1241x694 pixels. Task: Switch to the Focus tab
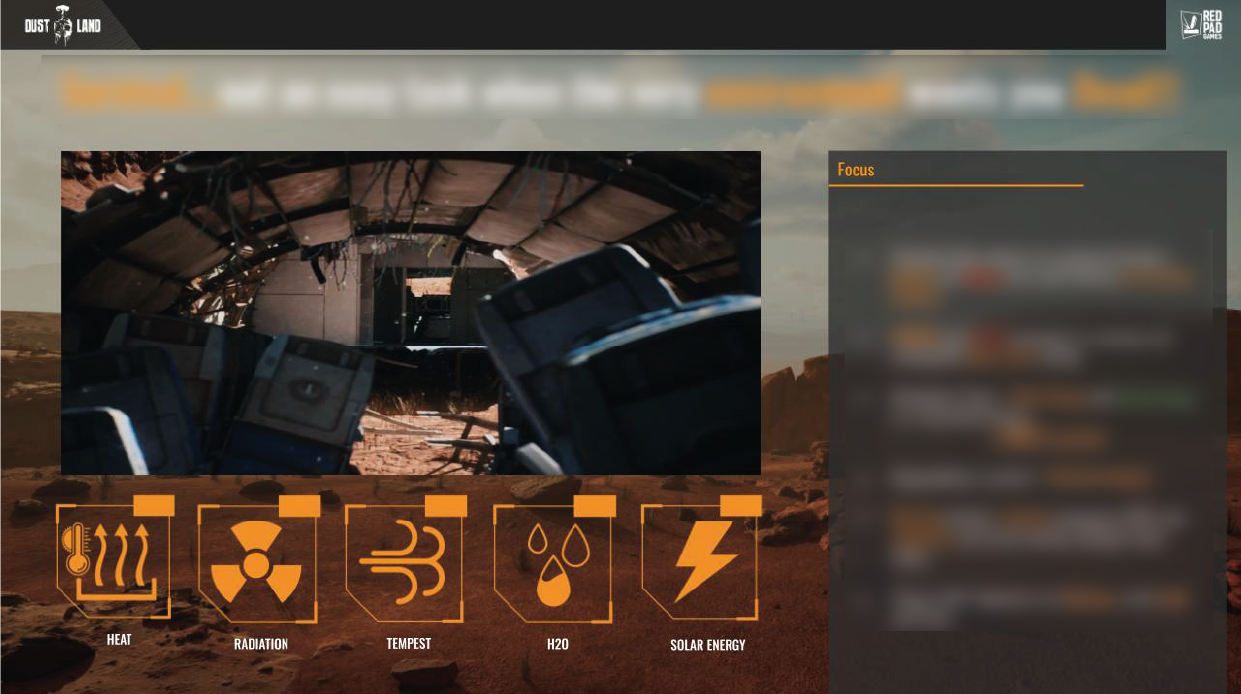coord(856,170)
